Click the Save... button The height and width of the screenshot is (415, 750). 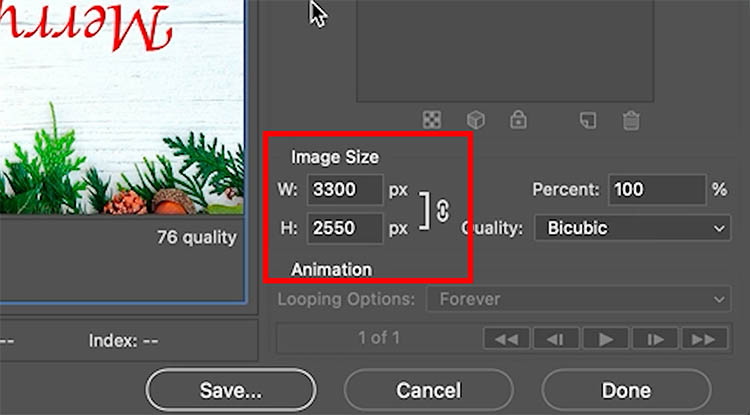231,390
